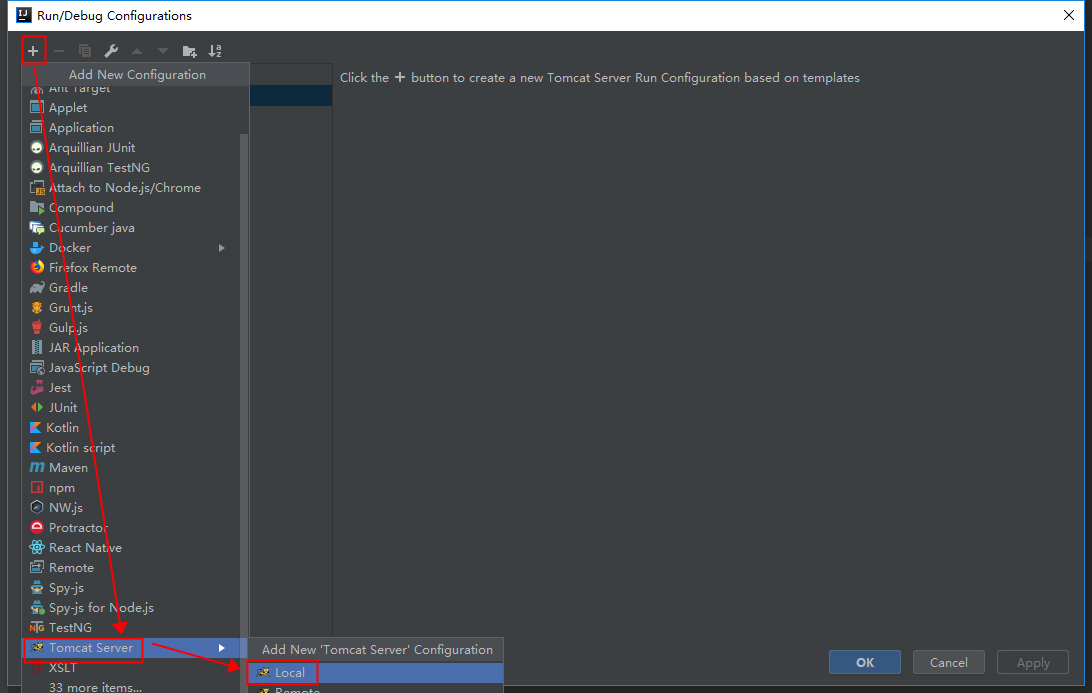Image resolution: width=1092 pixels, height=693 pixels.
Task: Choose Kotlin script configuration
Action: click(131, 448)
